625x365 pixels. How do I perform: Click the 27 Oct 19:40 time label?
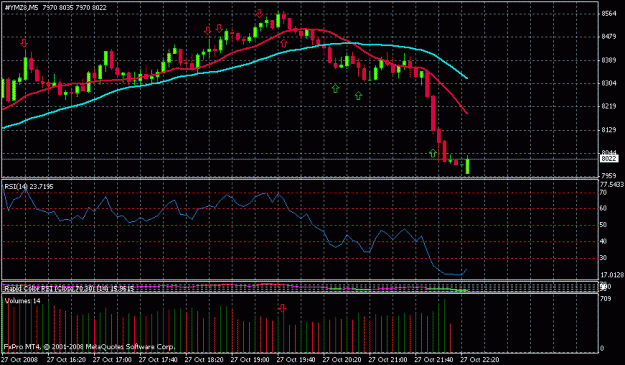[x=296, y=359]
